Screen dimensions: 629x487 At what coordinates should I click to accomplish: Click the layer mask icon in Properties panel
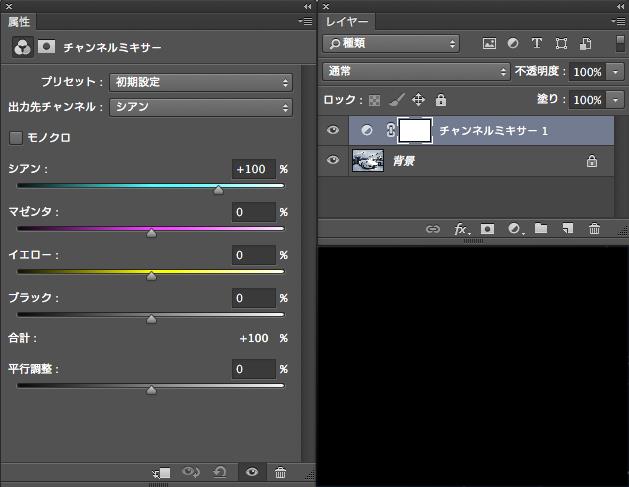pos(47,47)
